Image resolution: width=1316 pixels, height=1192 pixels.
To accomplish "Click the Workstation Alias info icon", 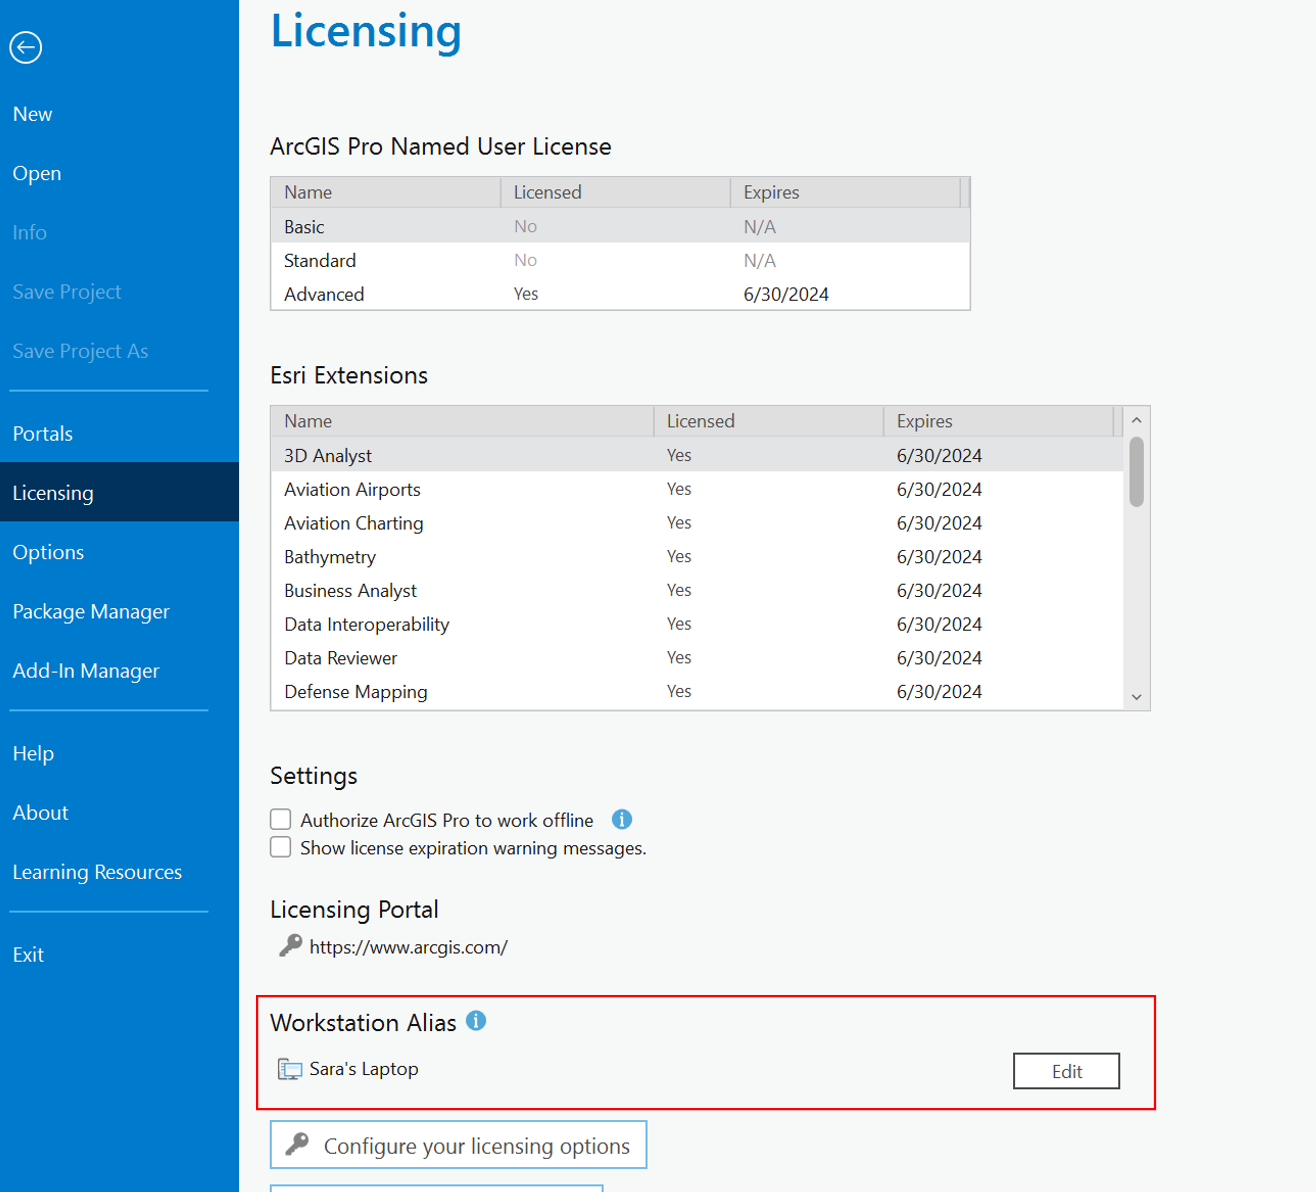I will (477, 1021).
